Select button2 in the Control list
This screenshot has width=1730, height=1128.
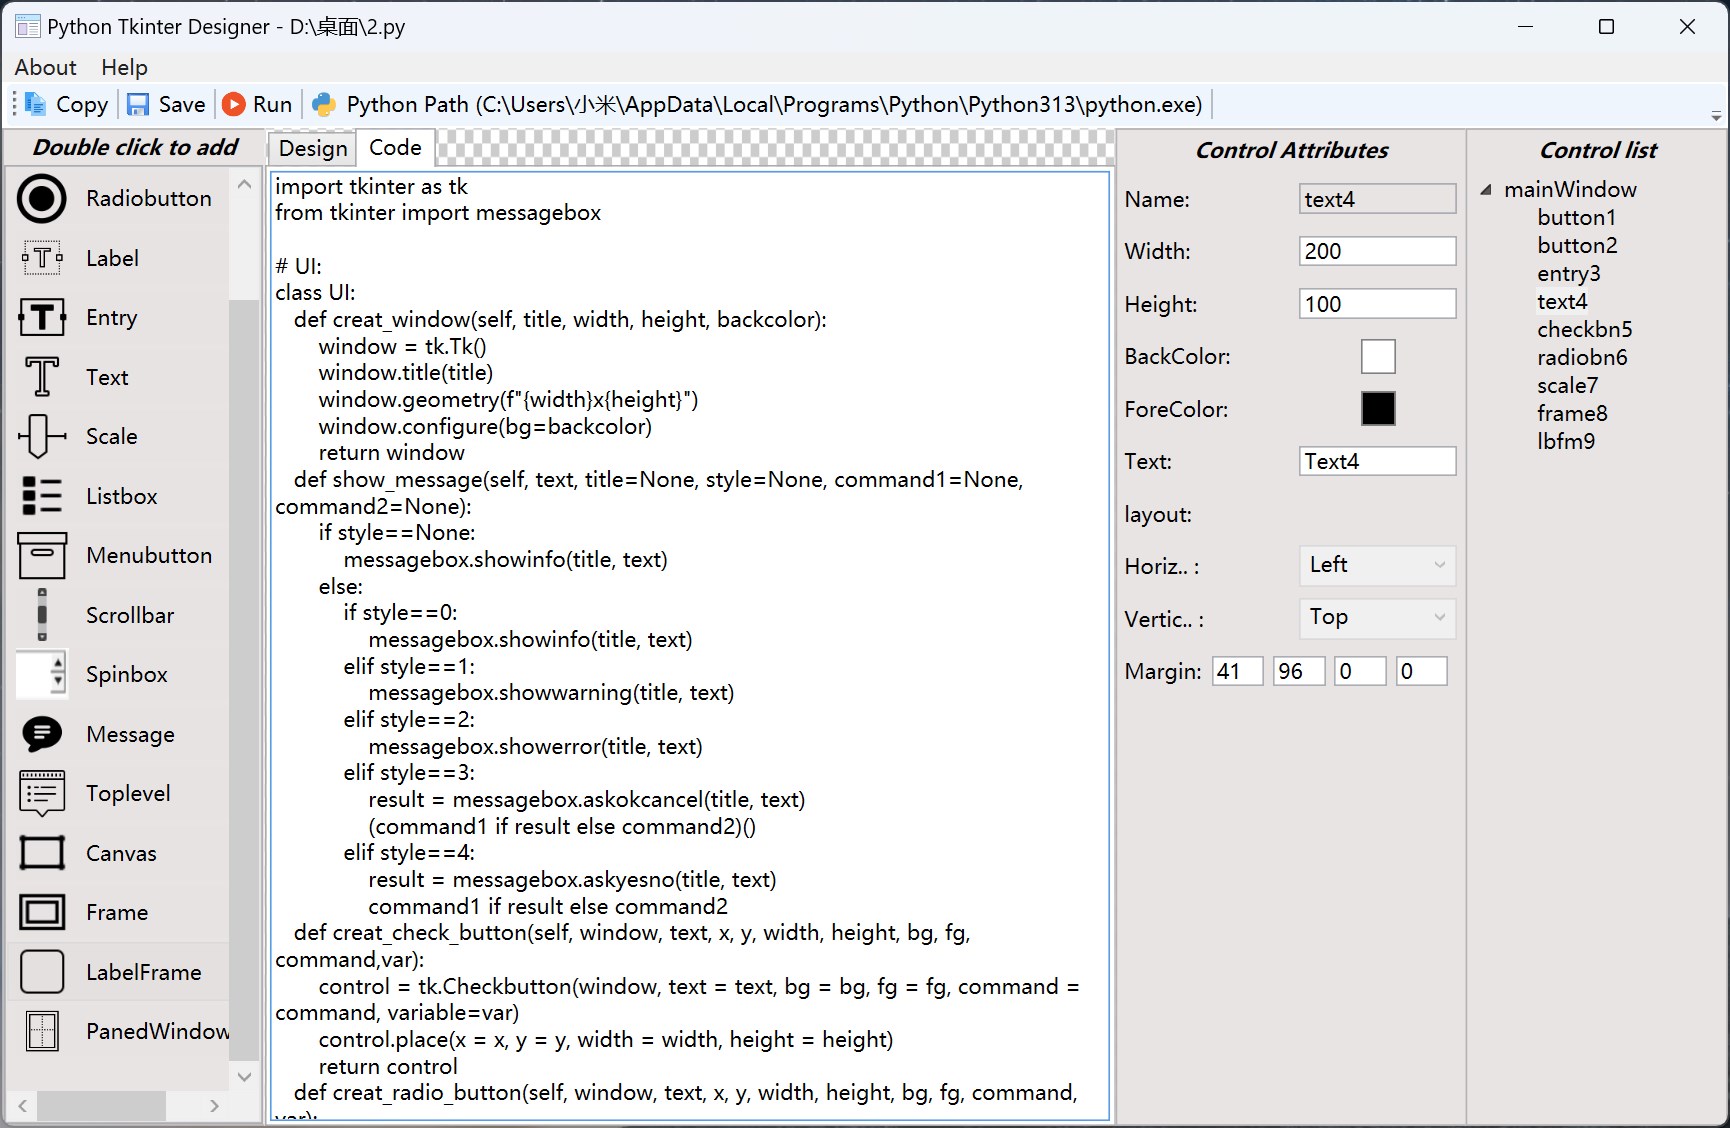click(1577, 245)
